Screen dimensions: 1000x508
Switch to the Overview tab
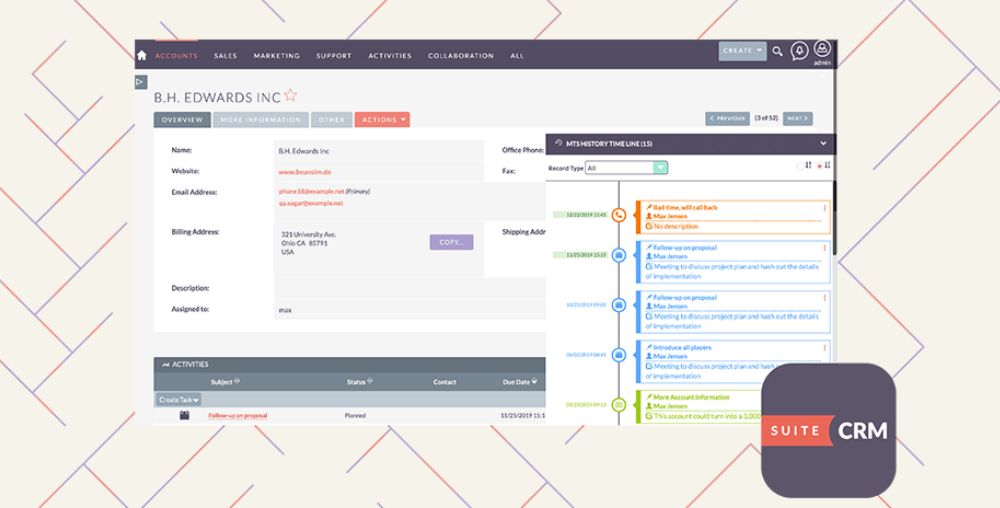coord(182,120)
